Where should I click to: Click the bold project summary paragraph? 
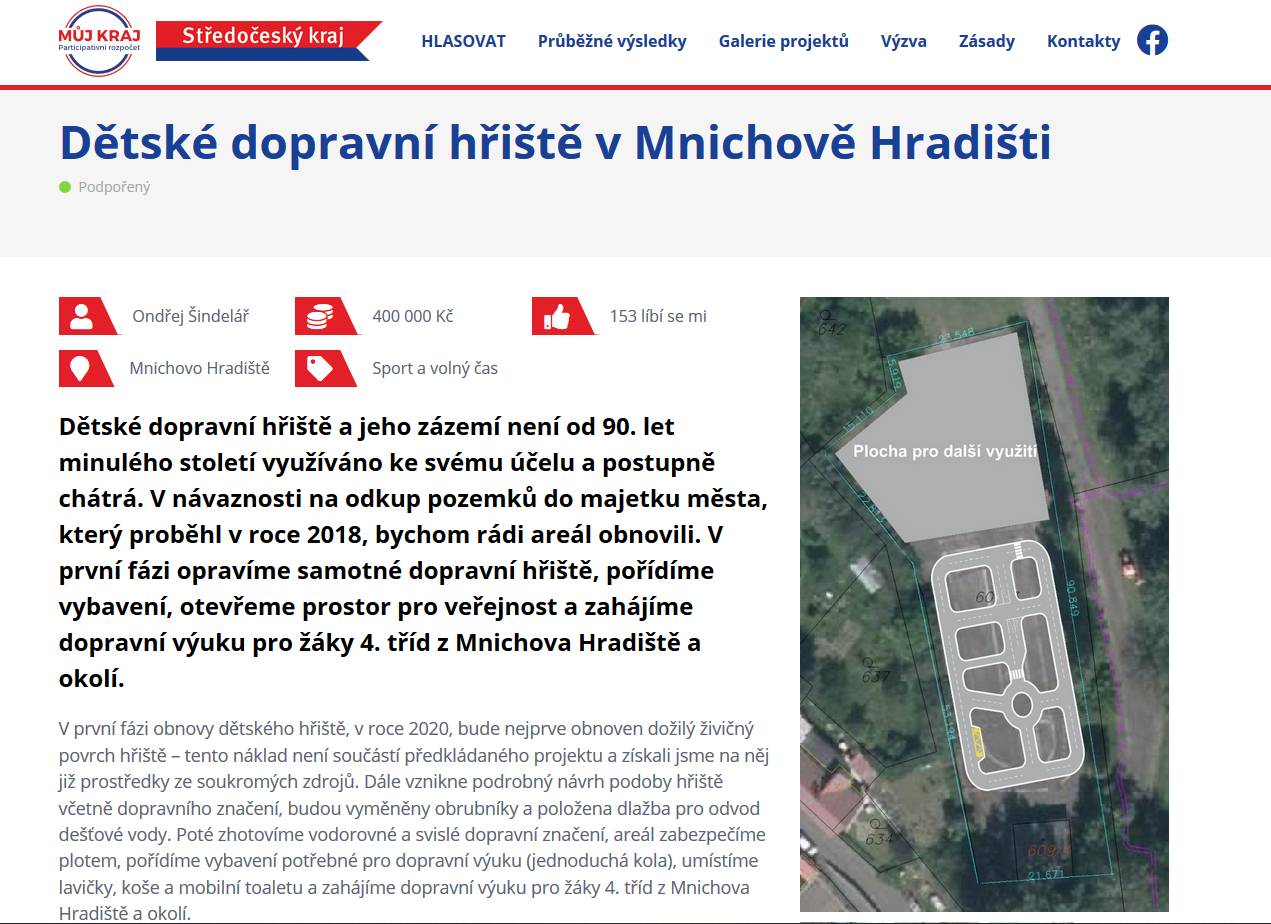pos(414,553)
